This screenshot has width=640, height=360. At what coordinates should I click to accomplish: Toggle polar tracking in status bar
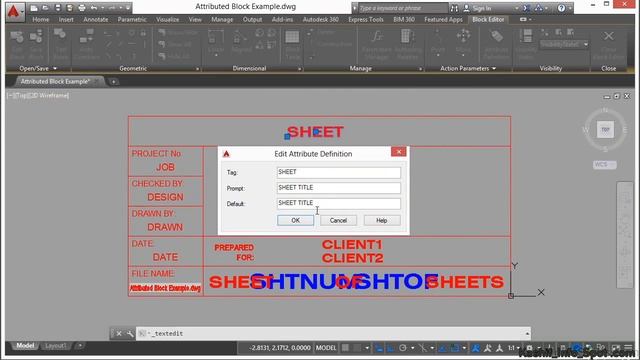pos(403,348)
